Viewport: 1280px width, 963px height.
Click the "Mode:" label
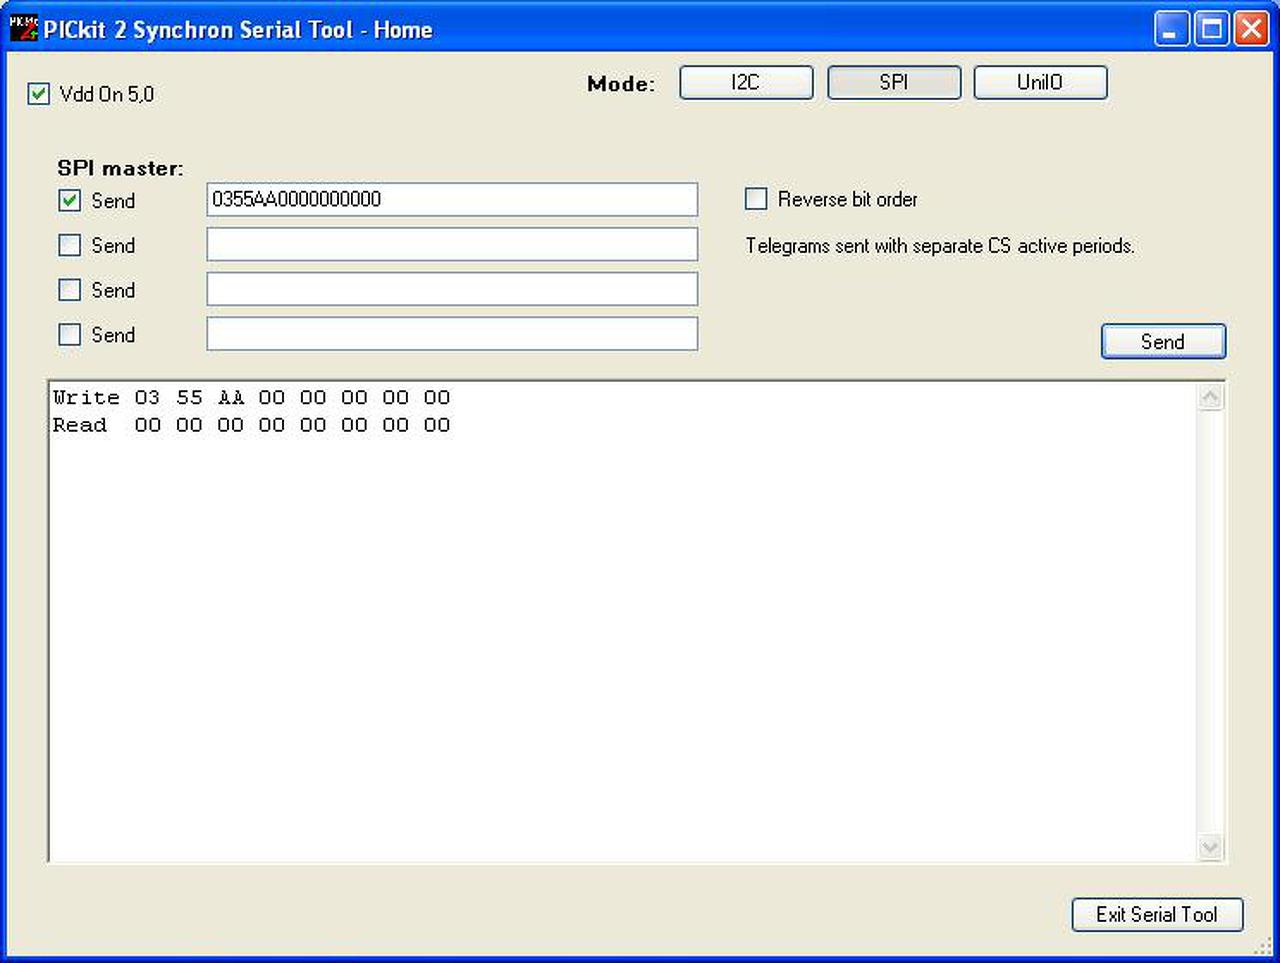pos(621,84)
